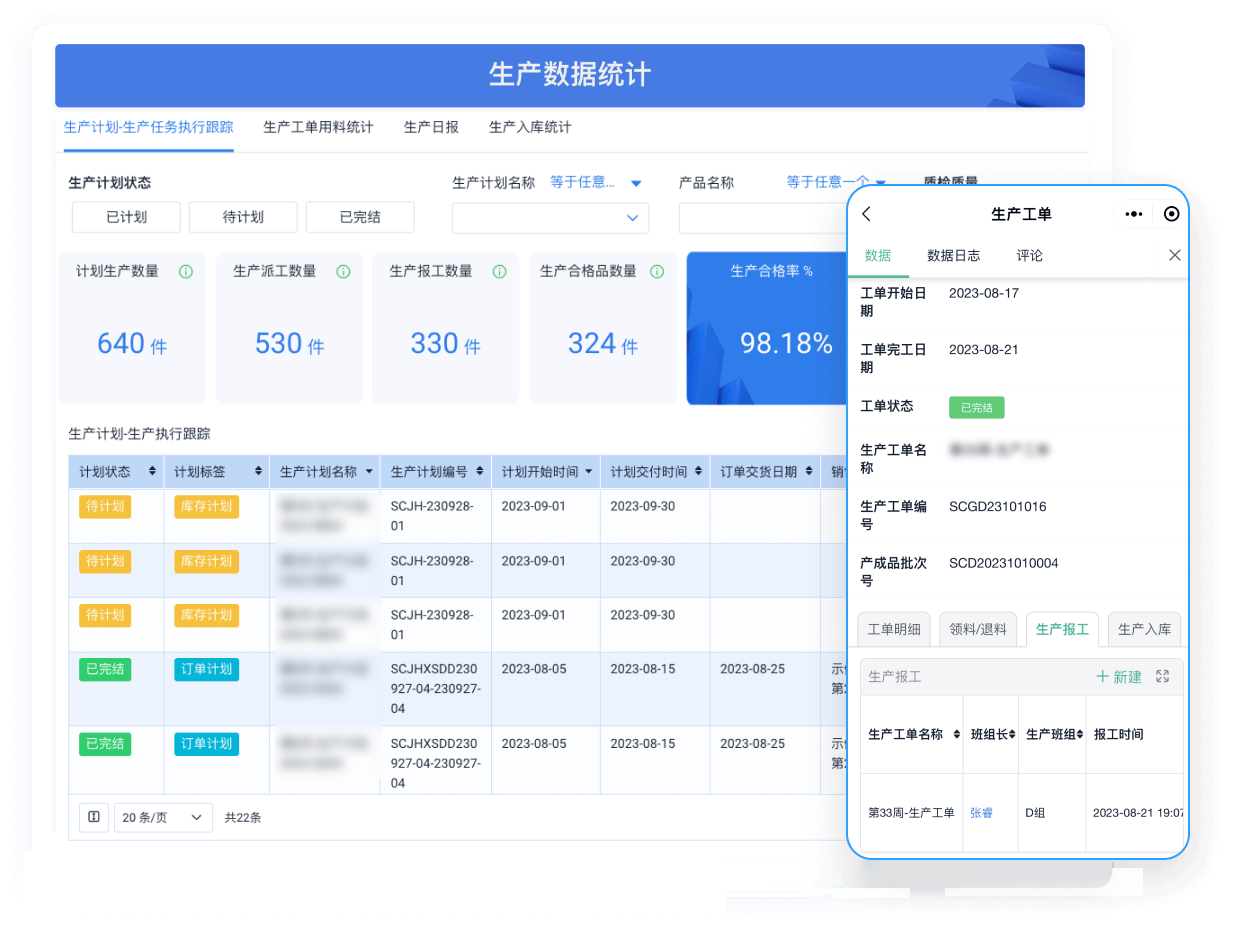Click the back arrow in 生产工单 panel
Image resolution: width=1238 pixels, height=928 pixels.
click(x=868, y=213)
